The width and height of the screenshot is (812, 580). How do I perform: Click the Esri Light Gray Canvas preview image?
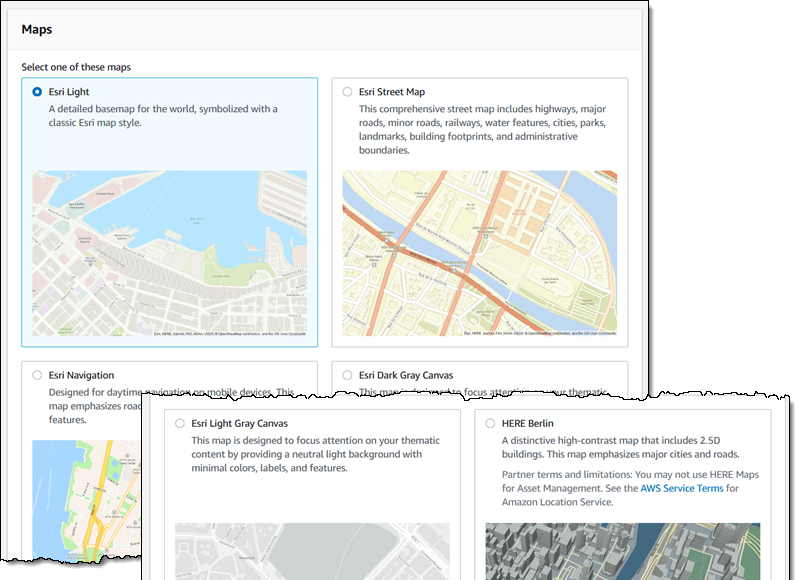coord(312,551)
